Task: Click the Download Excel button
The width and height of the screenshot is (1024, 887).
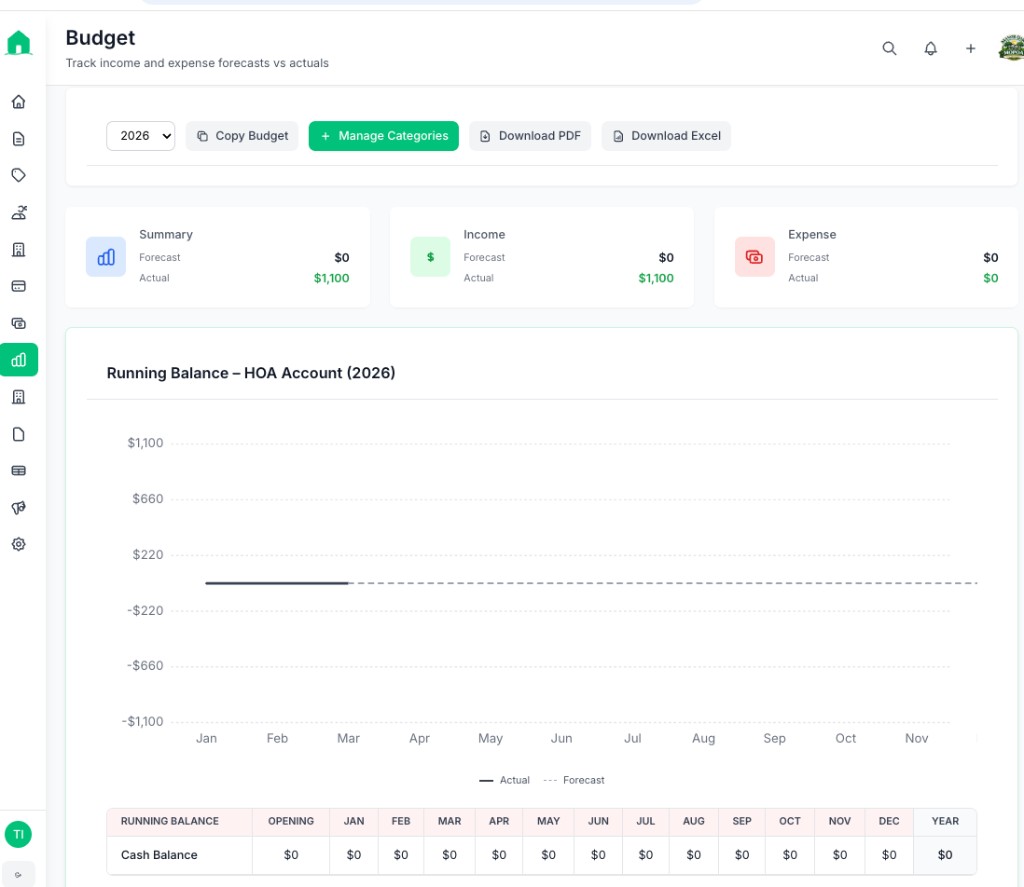Action: point(666,135)
